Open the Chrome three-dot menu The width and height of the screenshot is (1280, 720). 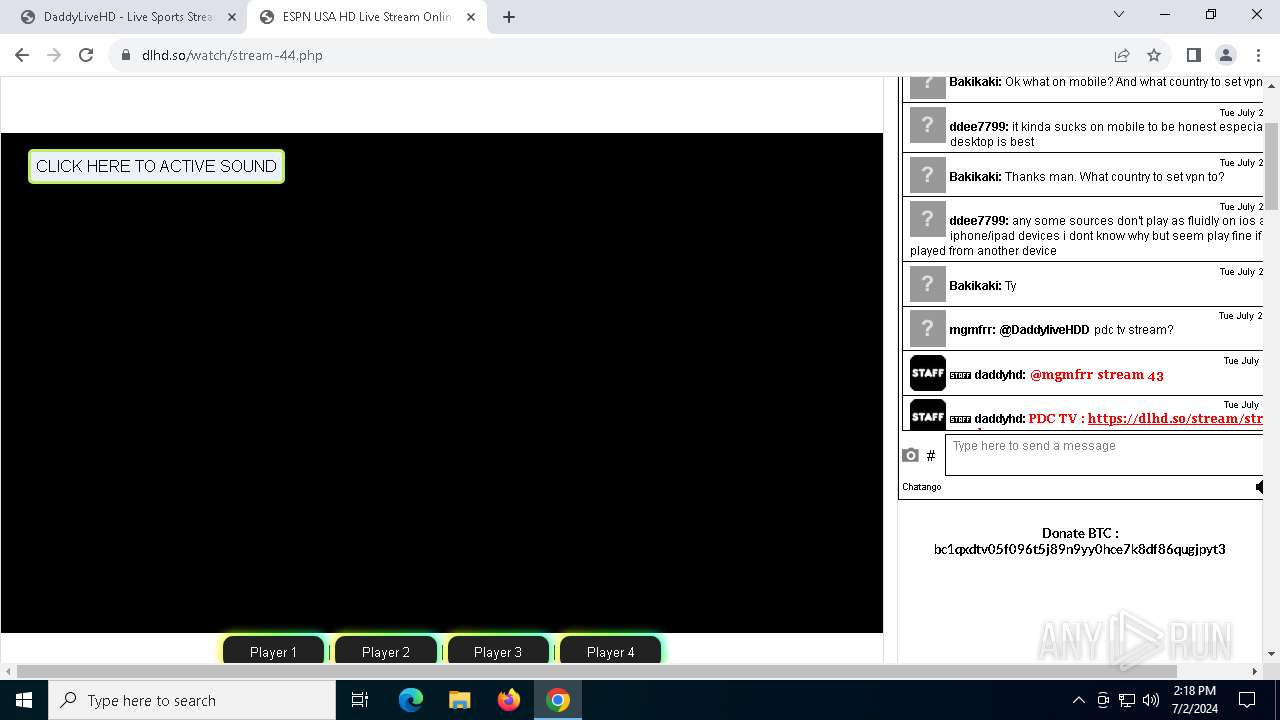click(x=1257, y=55)
